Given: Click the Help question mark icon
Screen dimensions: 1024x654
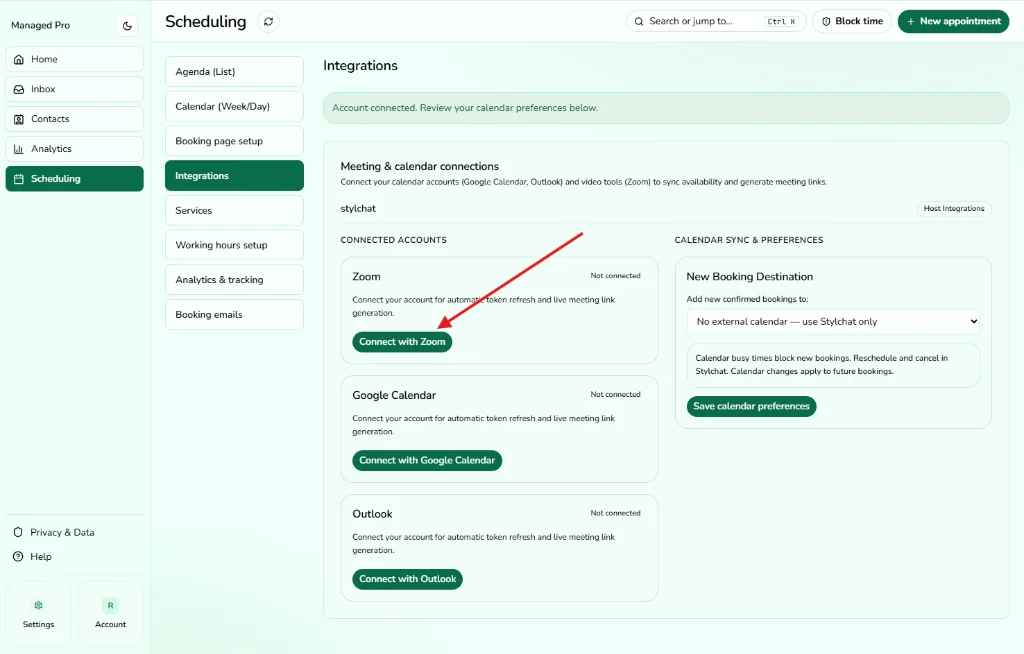Looking at the screenshot, I should (x=18, y=557).
